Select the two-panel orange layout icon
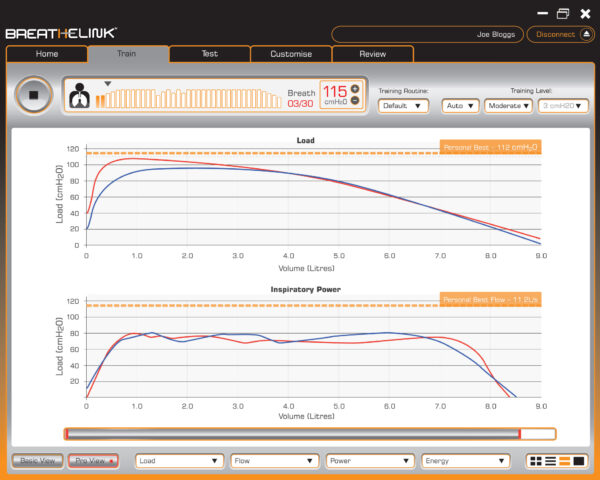 (564, 461)
